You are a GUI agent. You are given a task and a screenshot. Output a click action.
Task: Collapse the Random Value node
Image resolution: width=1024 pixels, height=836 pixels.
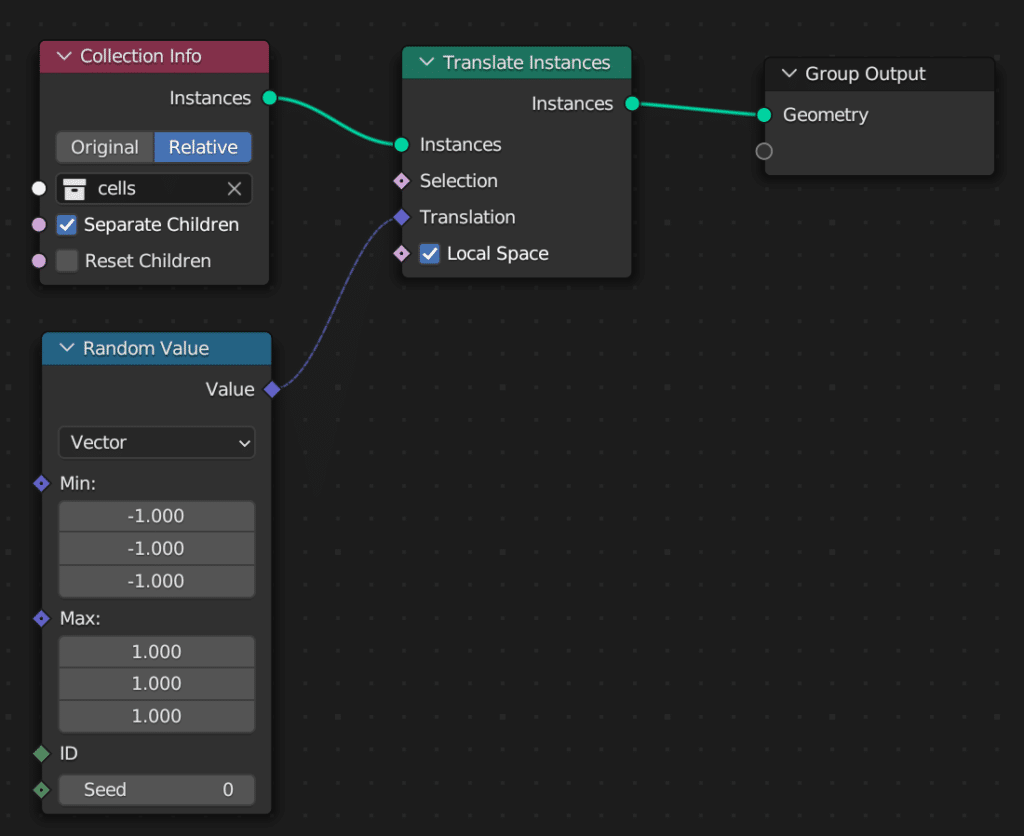[x=68, y=349]
